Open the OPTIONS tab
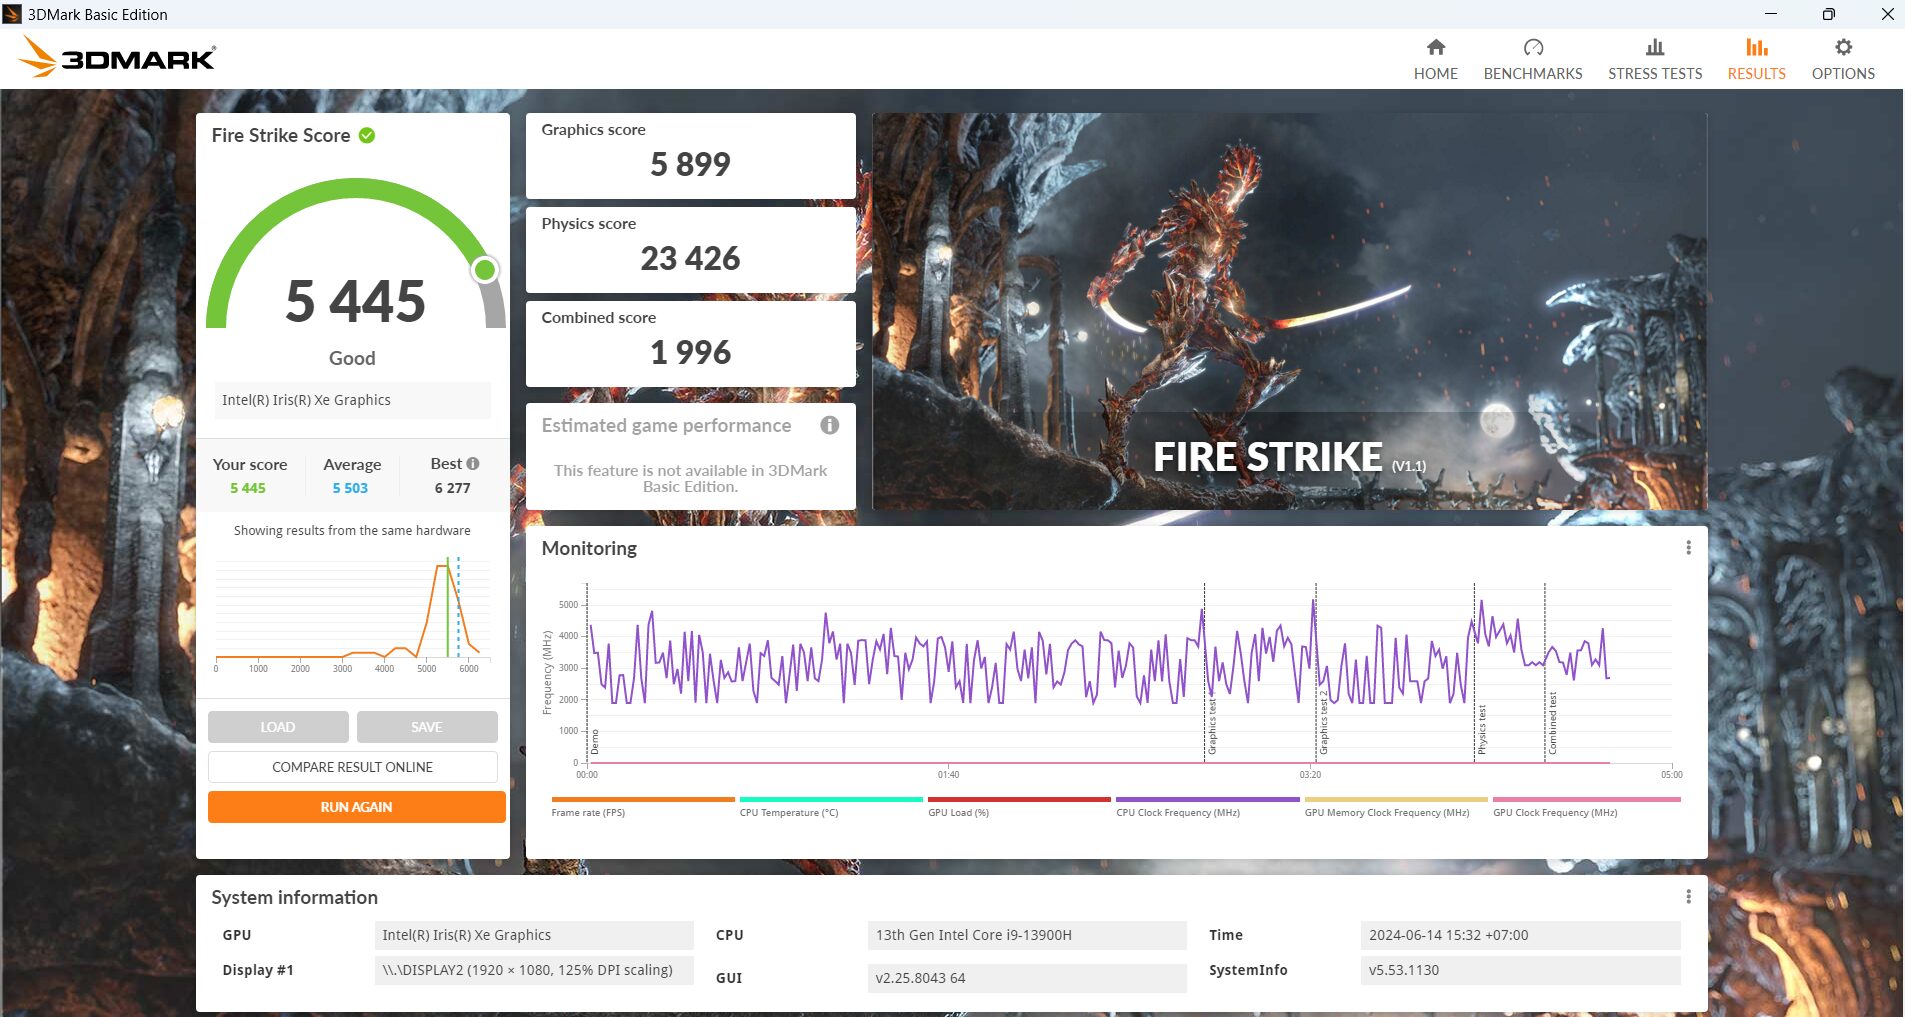1905x1017 pixels. [1843, 60]
